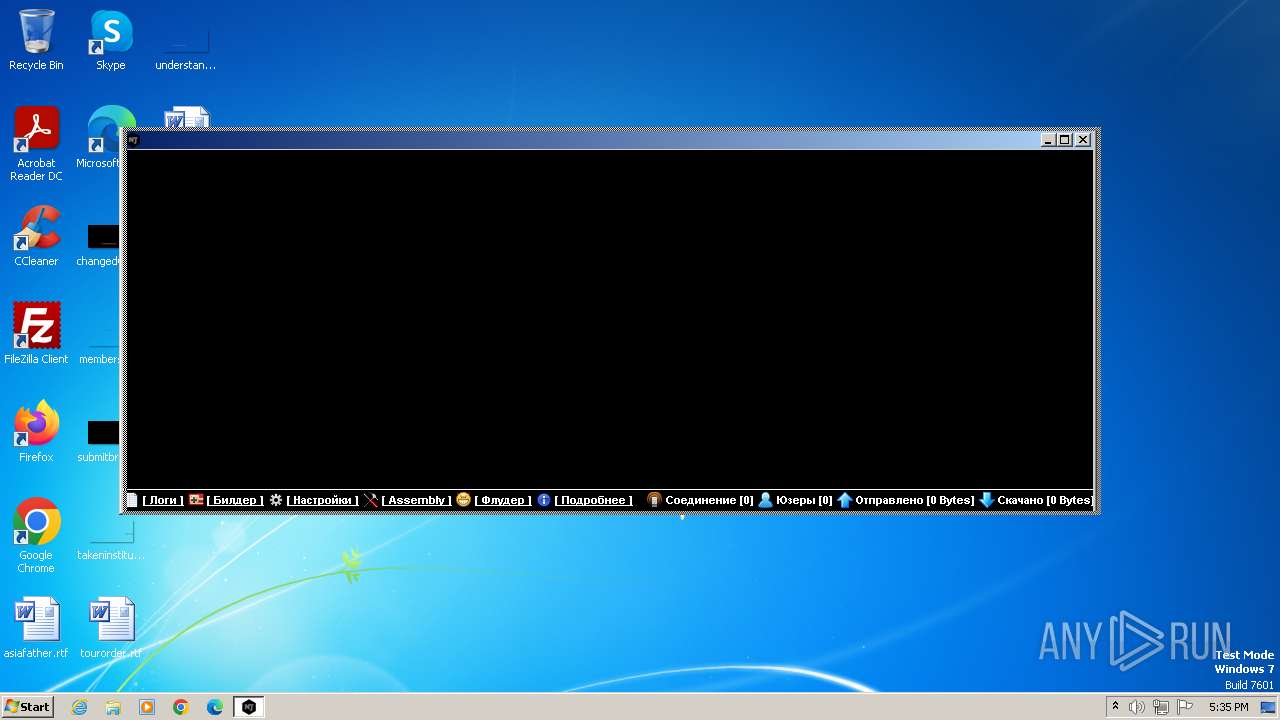Click the Юзеры user icon
Viewport: 1280px width, 720px height.
pos(766,500)
